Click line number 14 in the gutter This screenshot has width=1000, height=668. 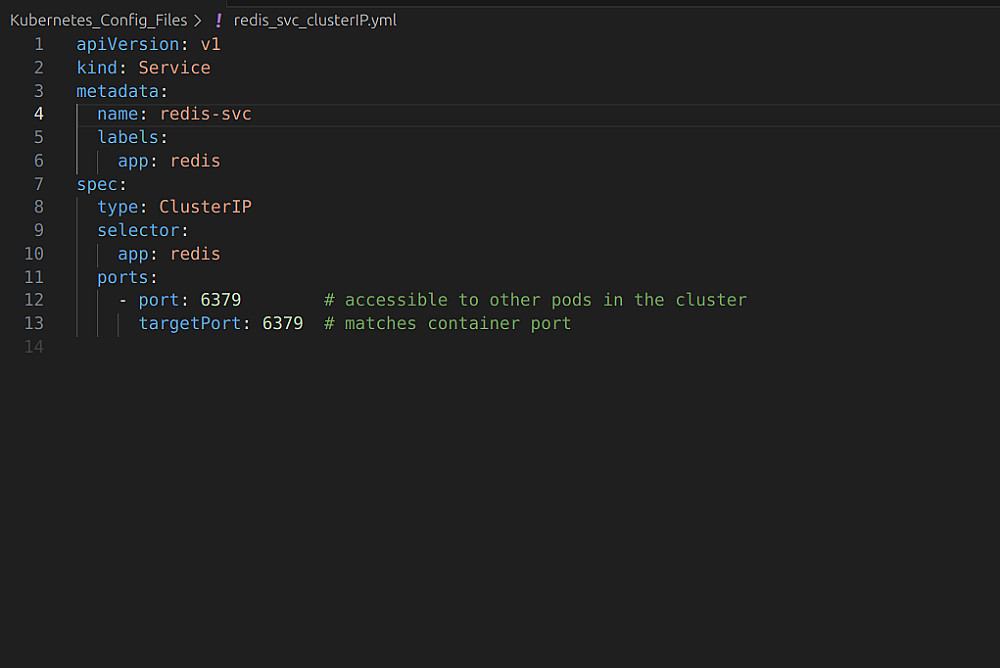coord(34,347)
